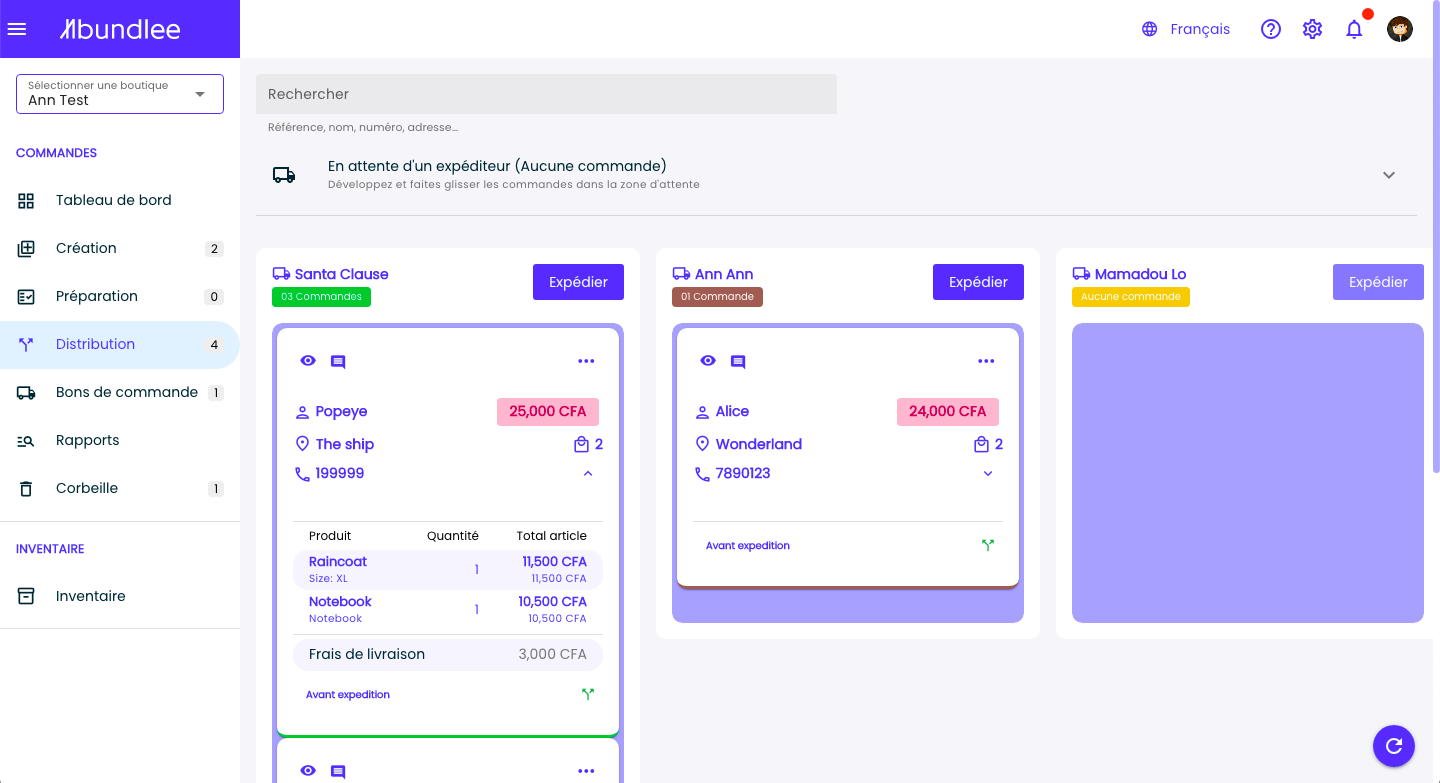Image resolution: width=1440 pixels, height=783 pixels.
Task: Open more options for Popeye order
Action: pyautogui.click(x=586, y=361)
